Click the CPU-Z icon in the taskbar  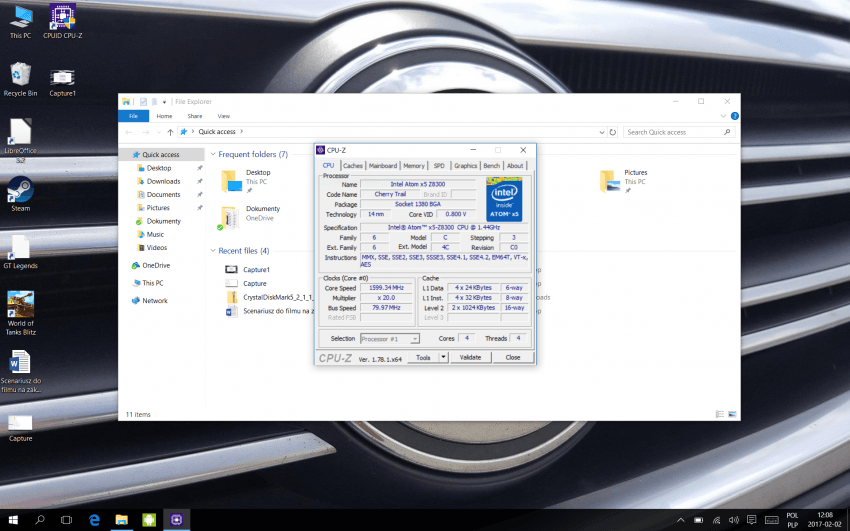coord(176,520)
